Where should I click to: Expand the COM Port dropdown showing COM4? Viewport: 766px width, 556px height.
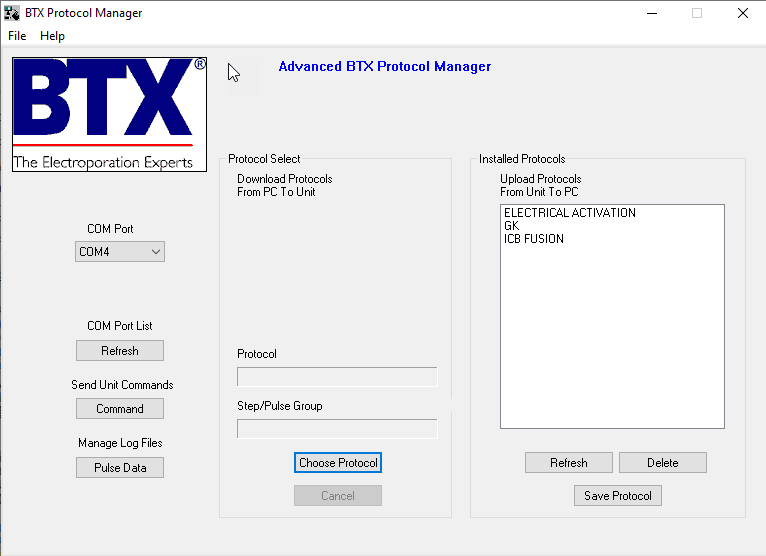[120, 252]
